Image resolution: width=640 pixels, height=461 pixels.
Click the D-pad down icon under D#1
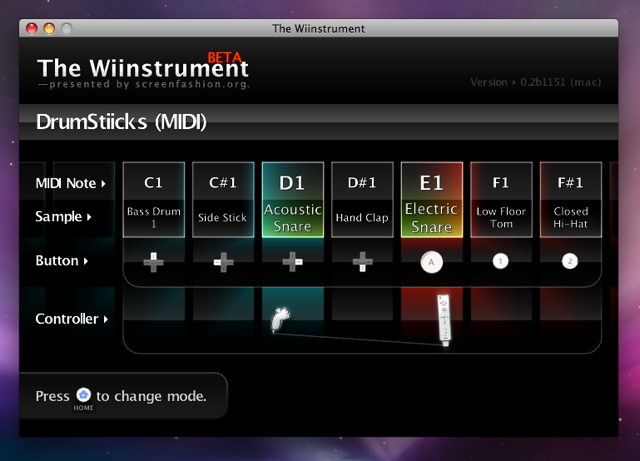[362, 262]
